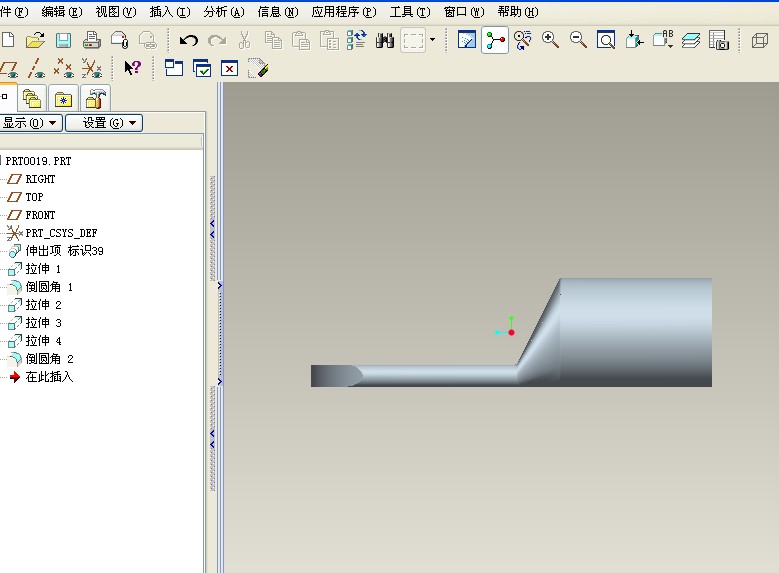Screen dimensions: 779x573
Task: Open the 帮助(H) menu
Action: 518,11
